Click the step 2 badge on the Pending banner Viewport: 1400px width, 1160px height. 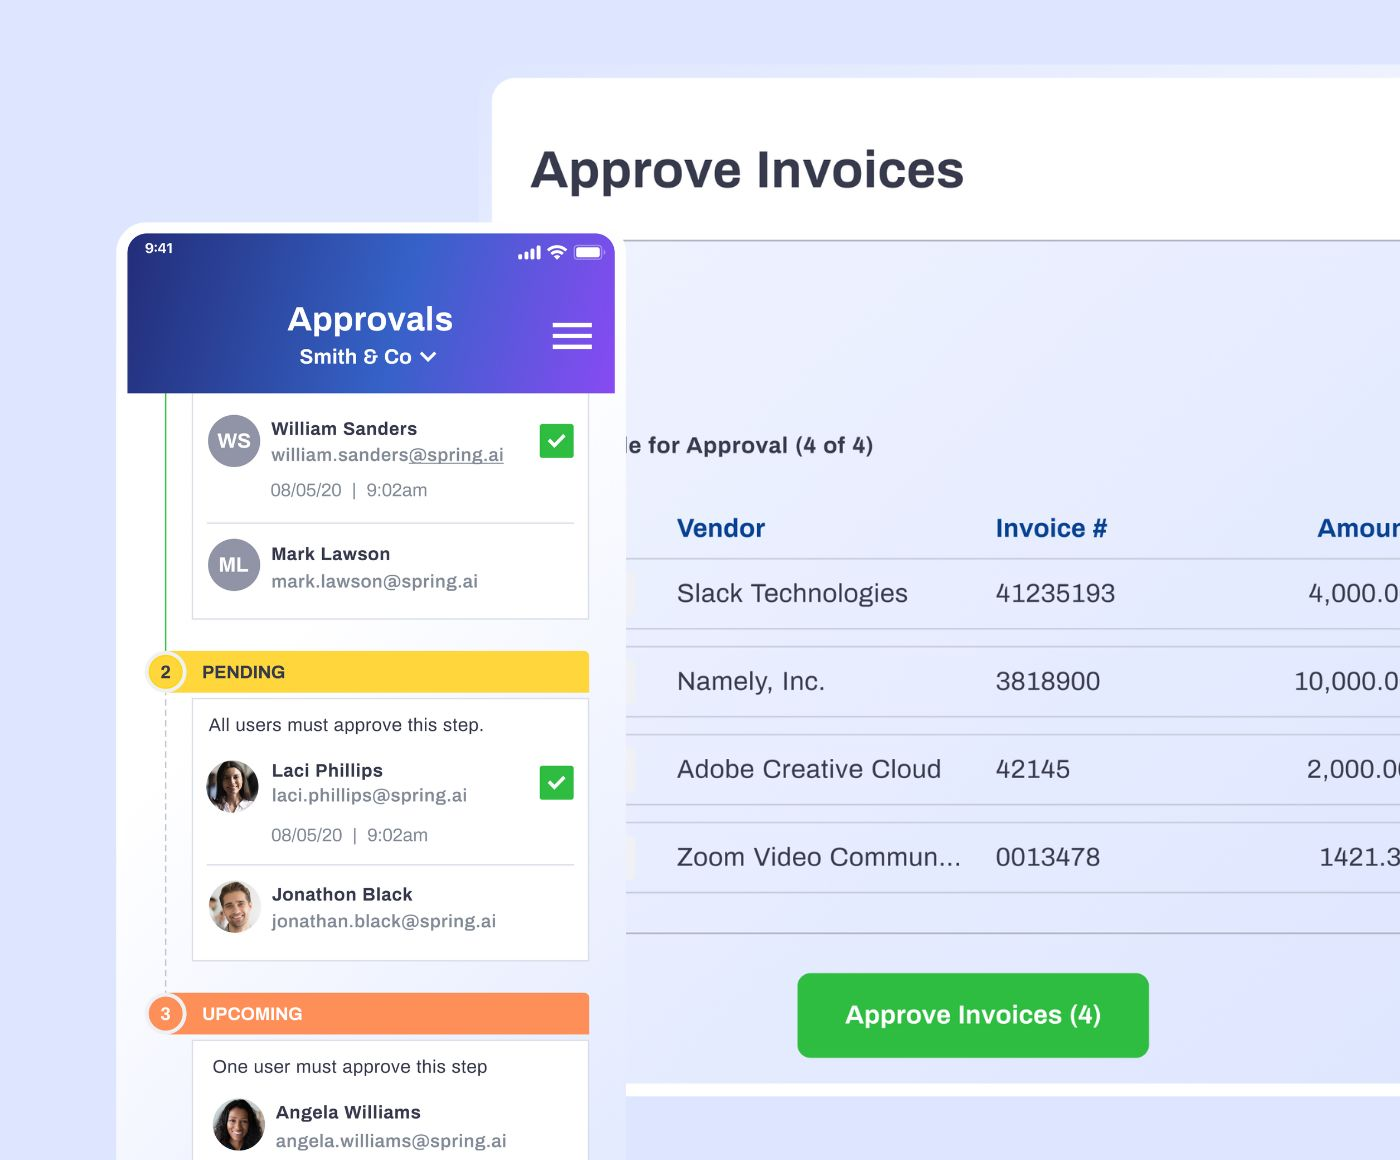click(x=165, y=672)
